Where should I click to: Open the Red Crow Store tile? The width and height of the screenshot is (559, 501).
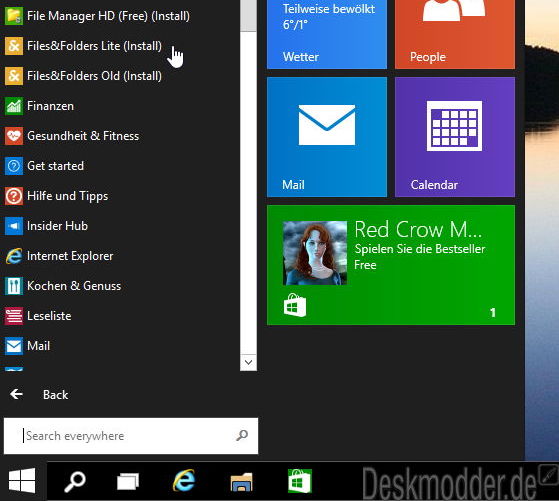click(x=391, y=265)
